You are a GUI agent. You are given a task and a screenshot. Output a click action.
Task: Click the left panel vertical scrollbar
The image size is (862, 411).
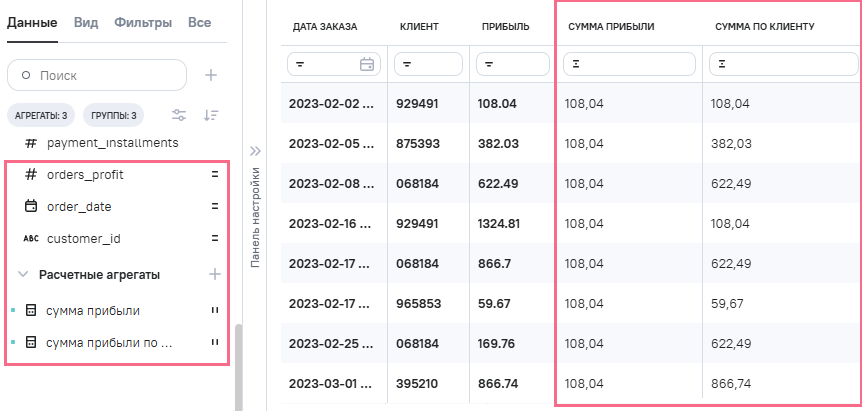coord(238,367)
